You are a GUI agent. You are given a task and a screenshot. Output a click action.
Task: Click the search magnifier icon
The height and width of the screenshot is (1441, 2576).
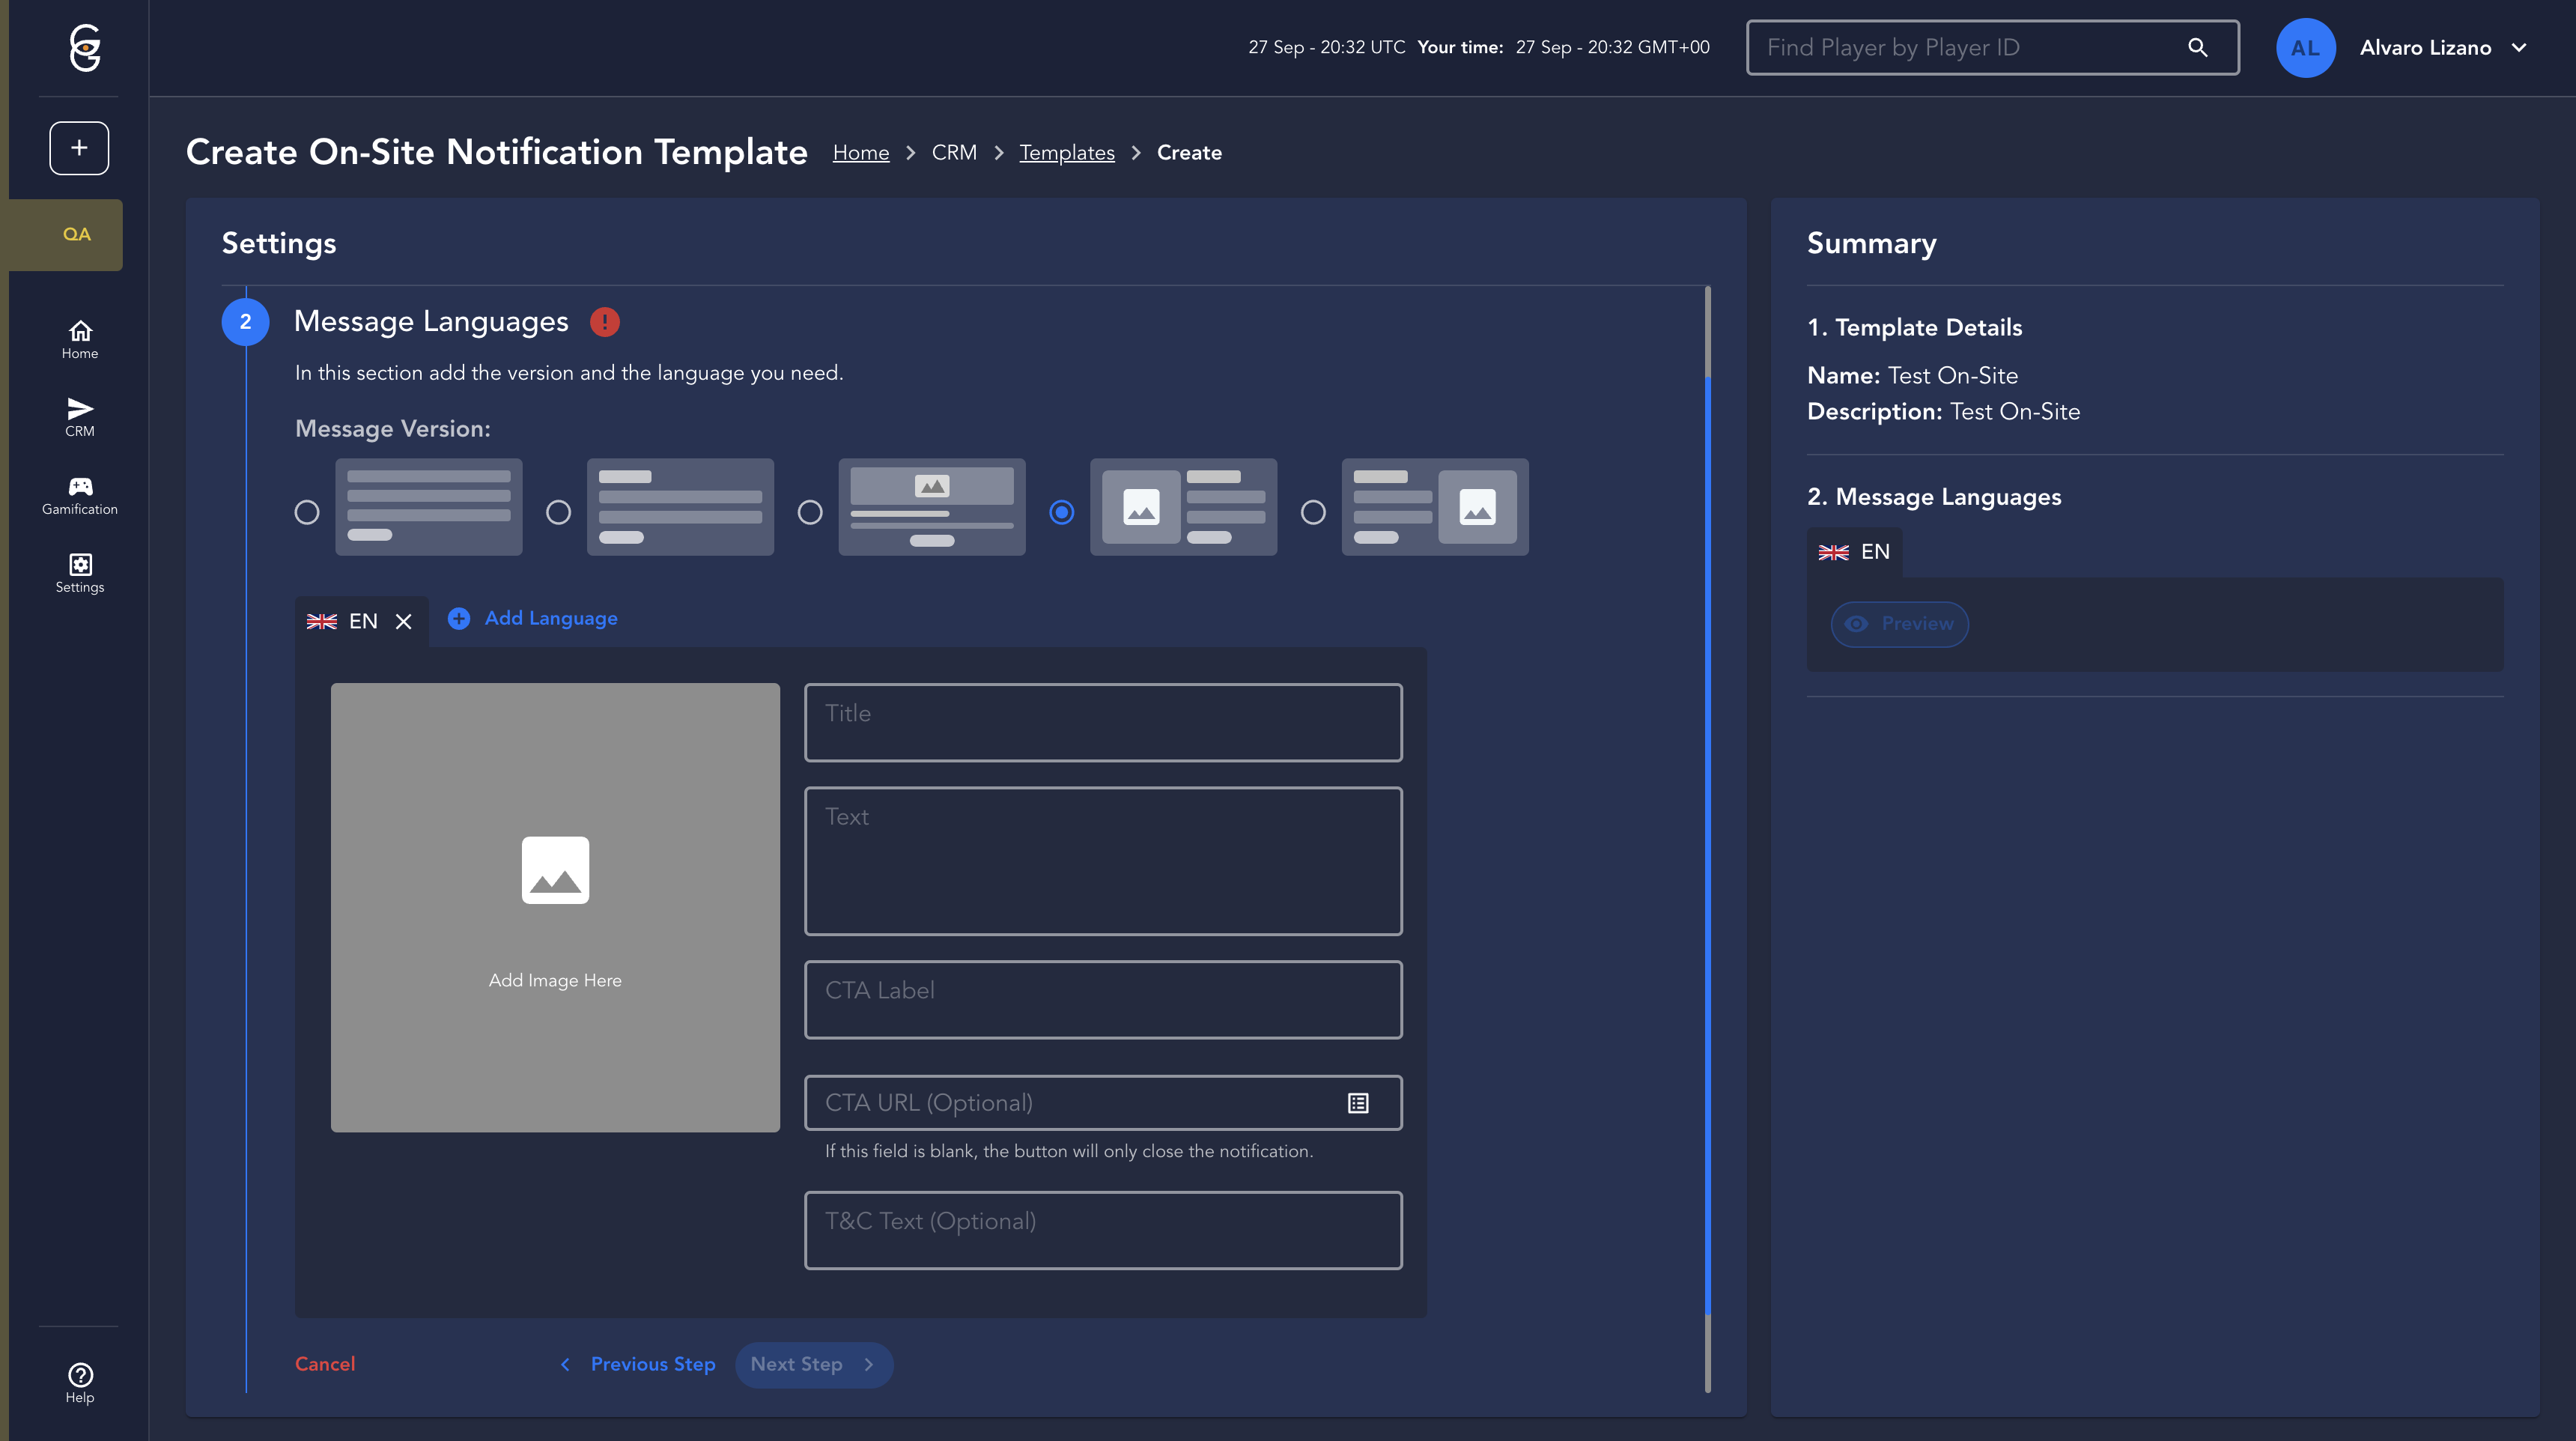(x=2197, y=47)
